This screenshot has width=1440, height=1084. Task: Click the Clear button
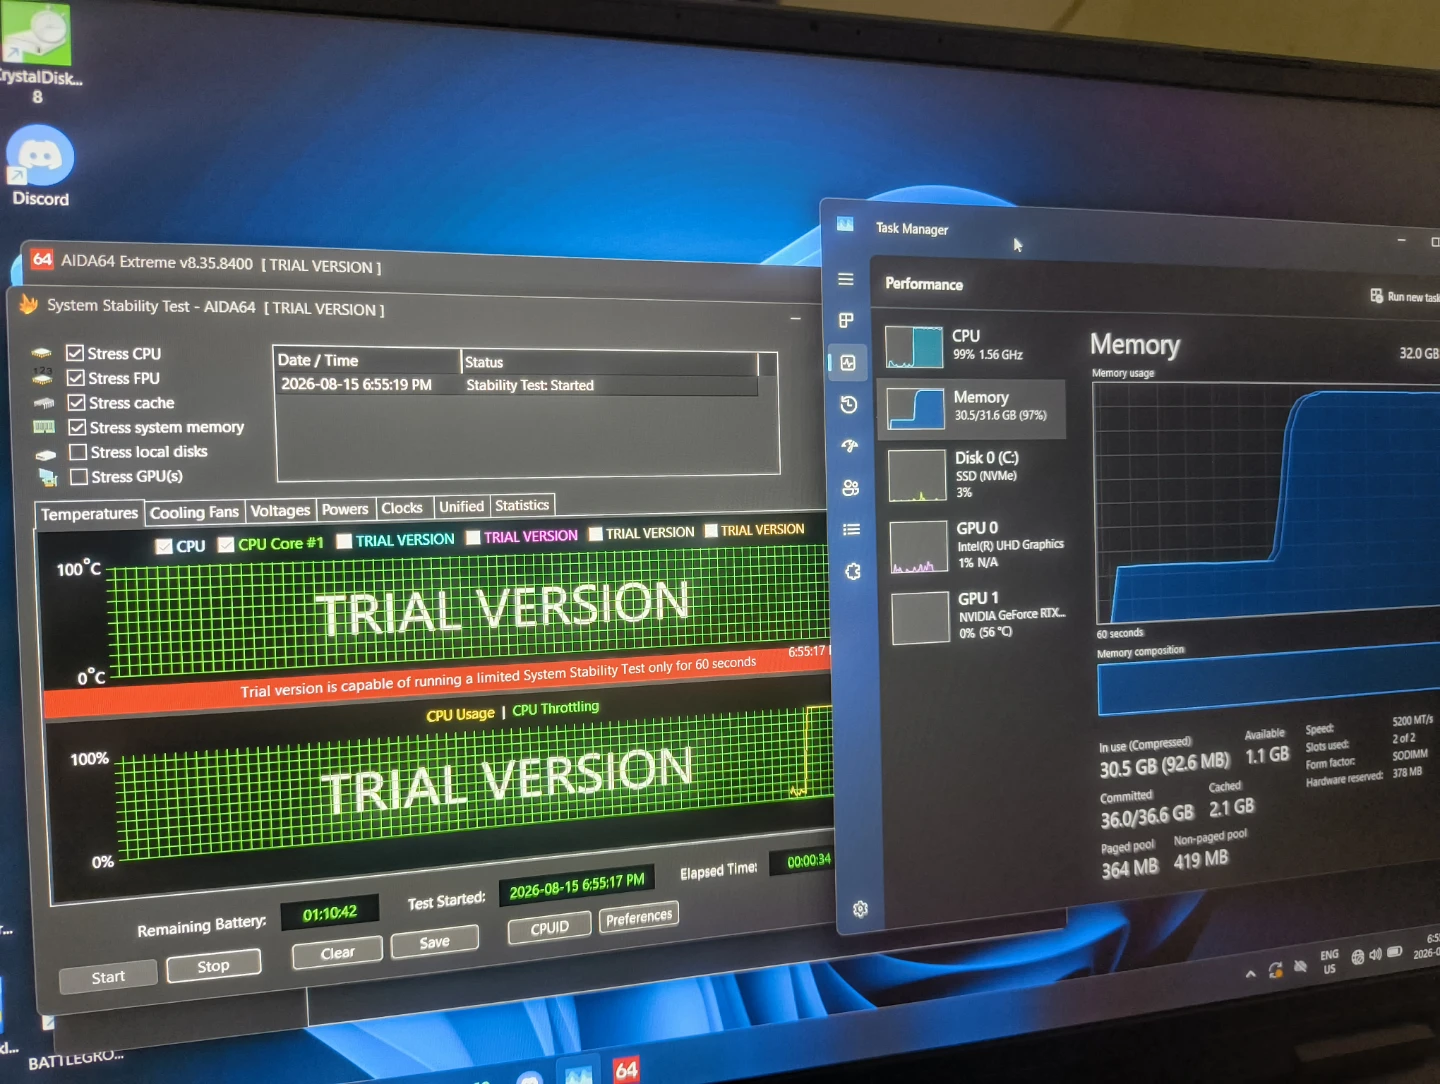point(337,953)
